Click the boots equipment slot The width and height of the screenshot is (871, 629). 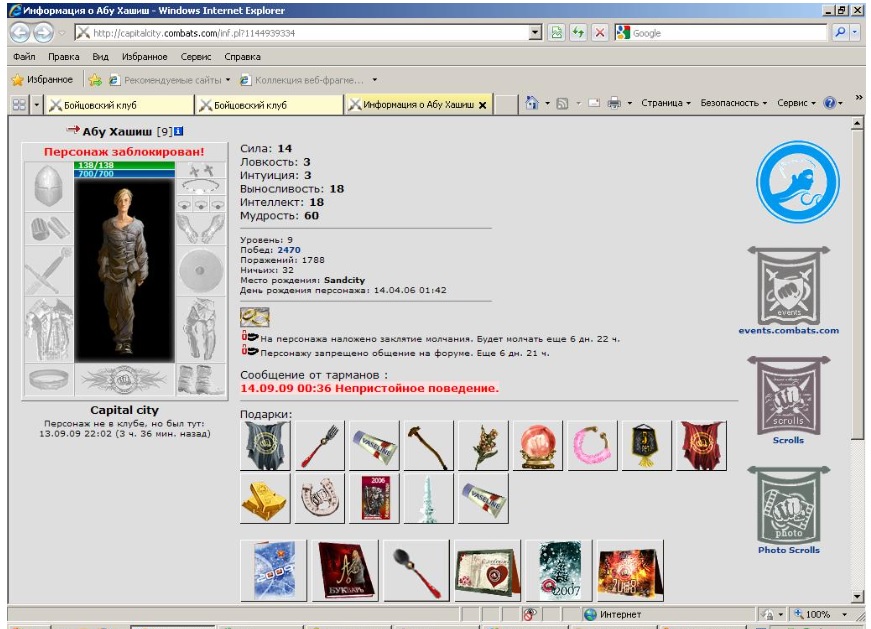(x=201, y=380)
